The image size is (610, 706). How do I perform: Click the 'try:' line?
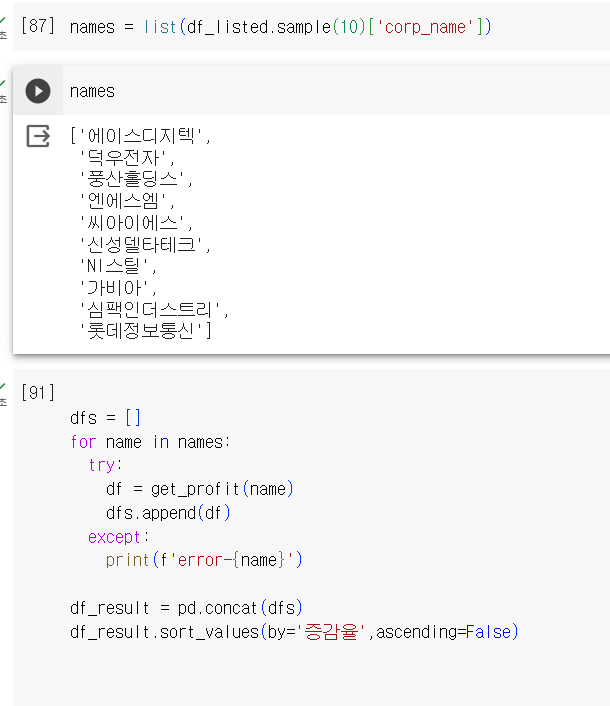click(105, 465)
